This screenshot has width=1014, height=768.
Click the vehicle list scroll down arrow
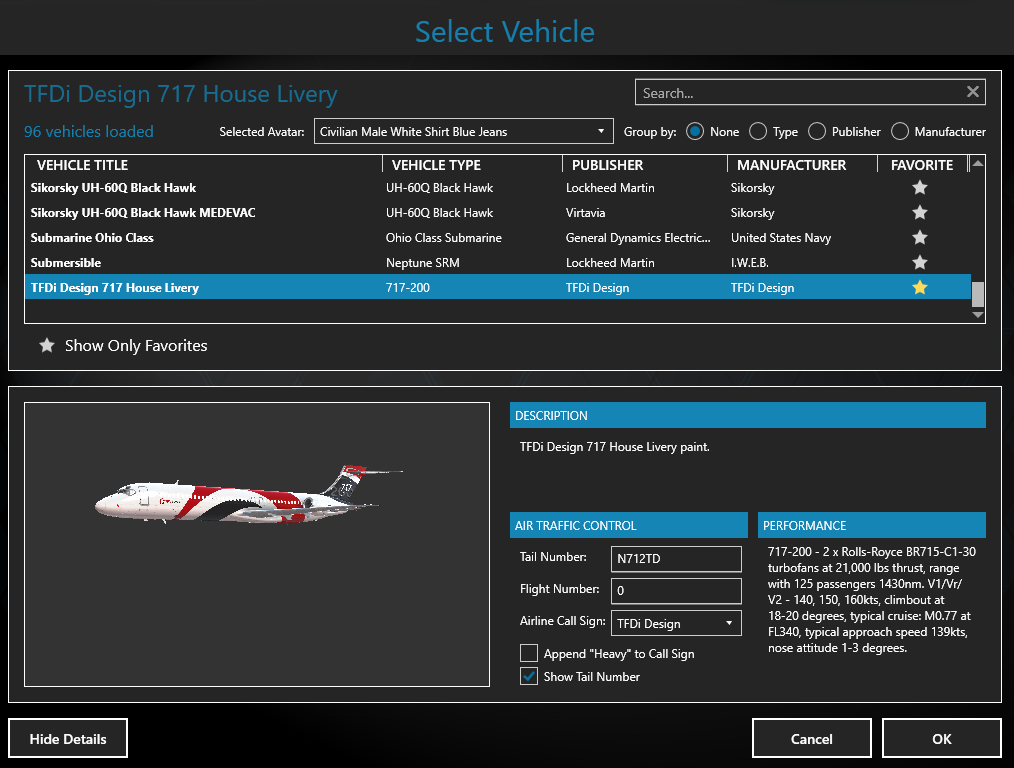pyautogui.click(x=978, y=315)
